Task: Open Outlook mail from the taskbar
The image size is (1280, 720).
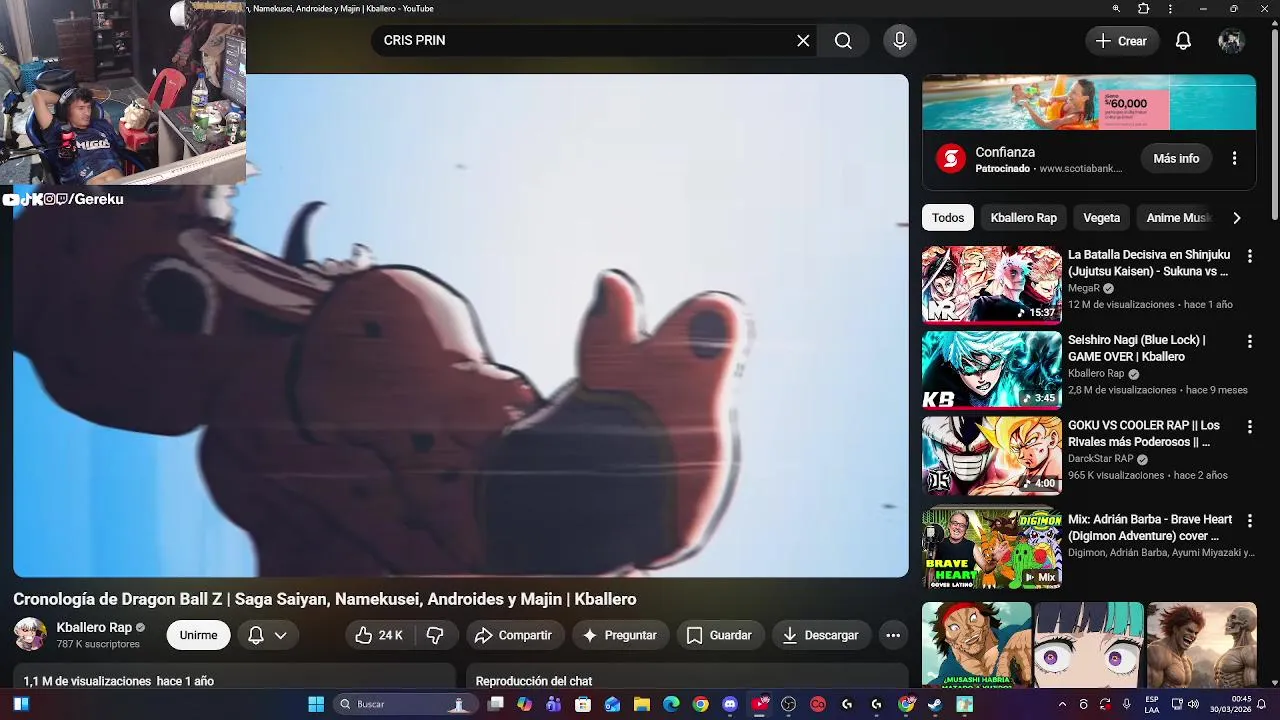Action: [612, 704]
